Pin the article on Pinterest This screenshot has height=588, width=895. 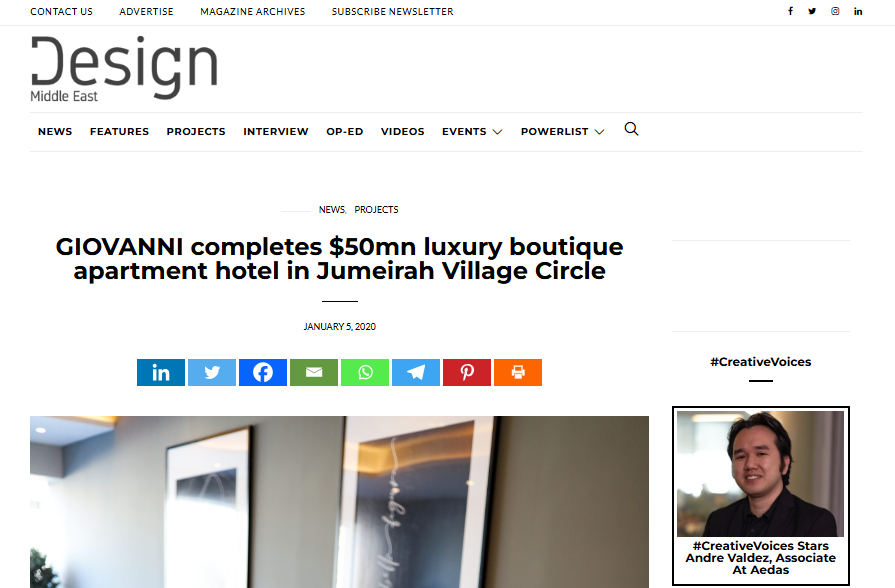(x=467, y=372)
